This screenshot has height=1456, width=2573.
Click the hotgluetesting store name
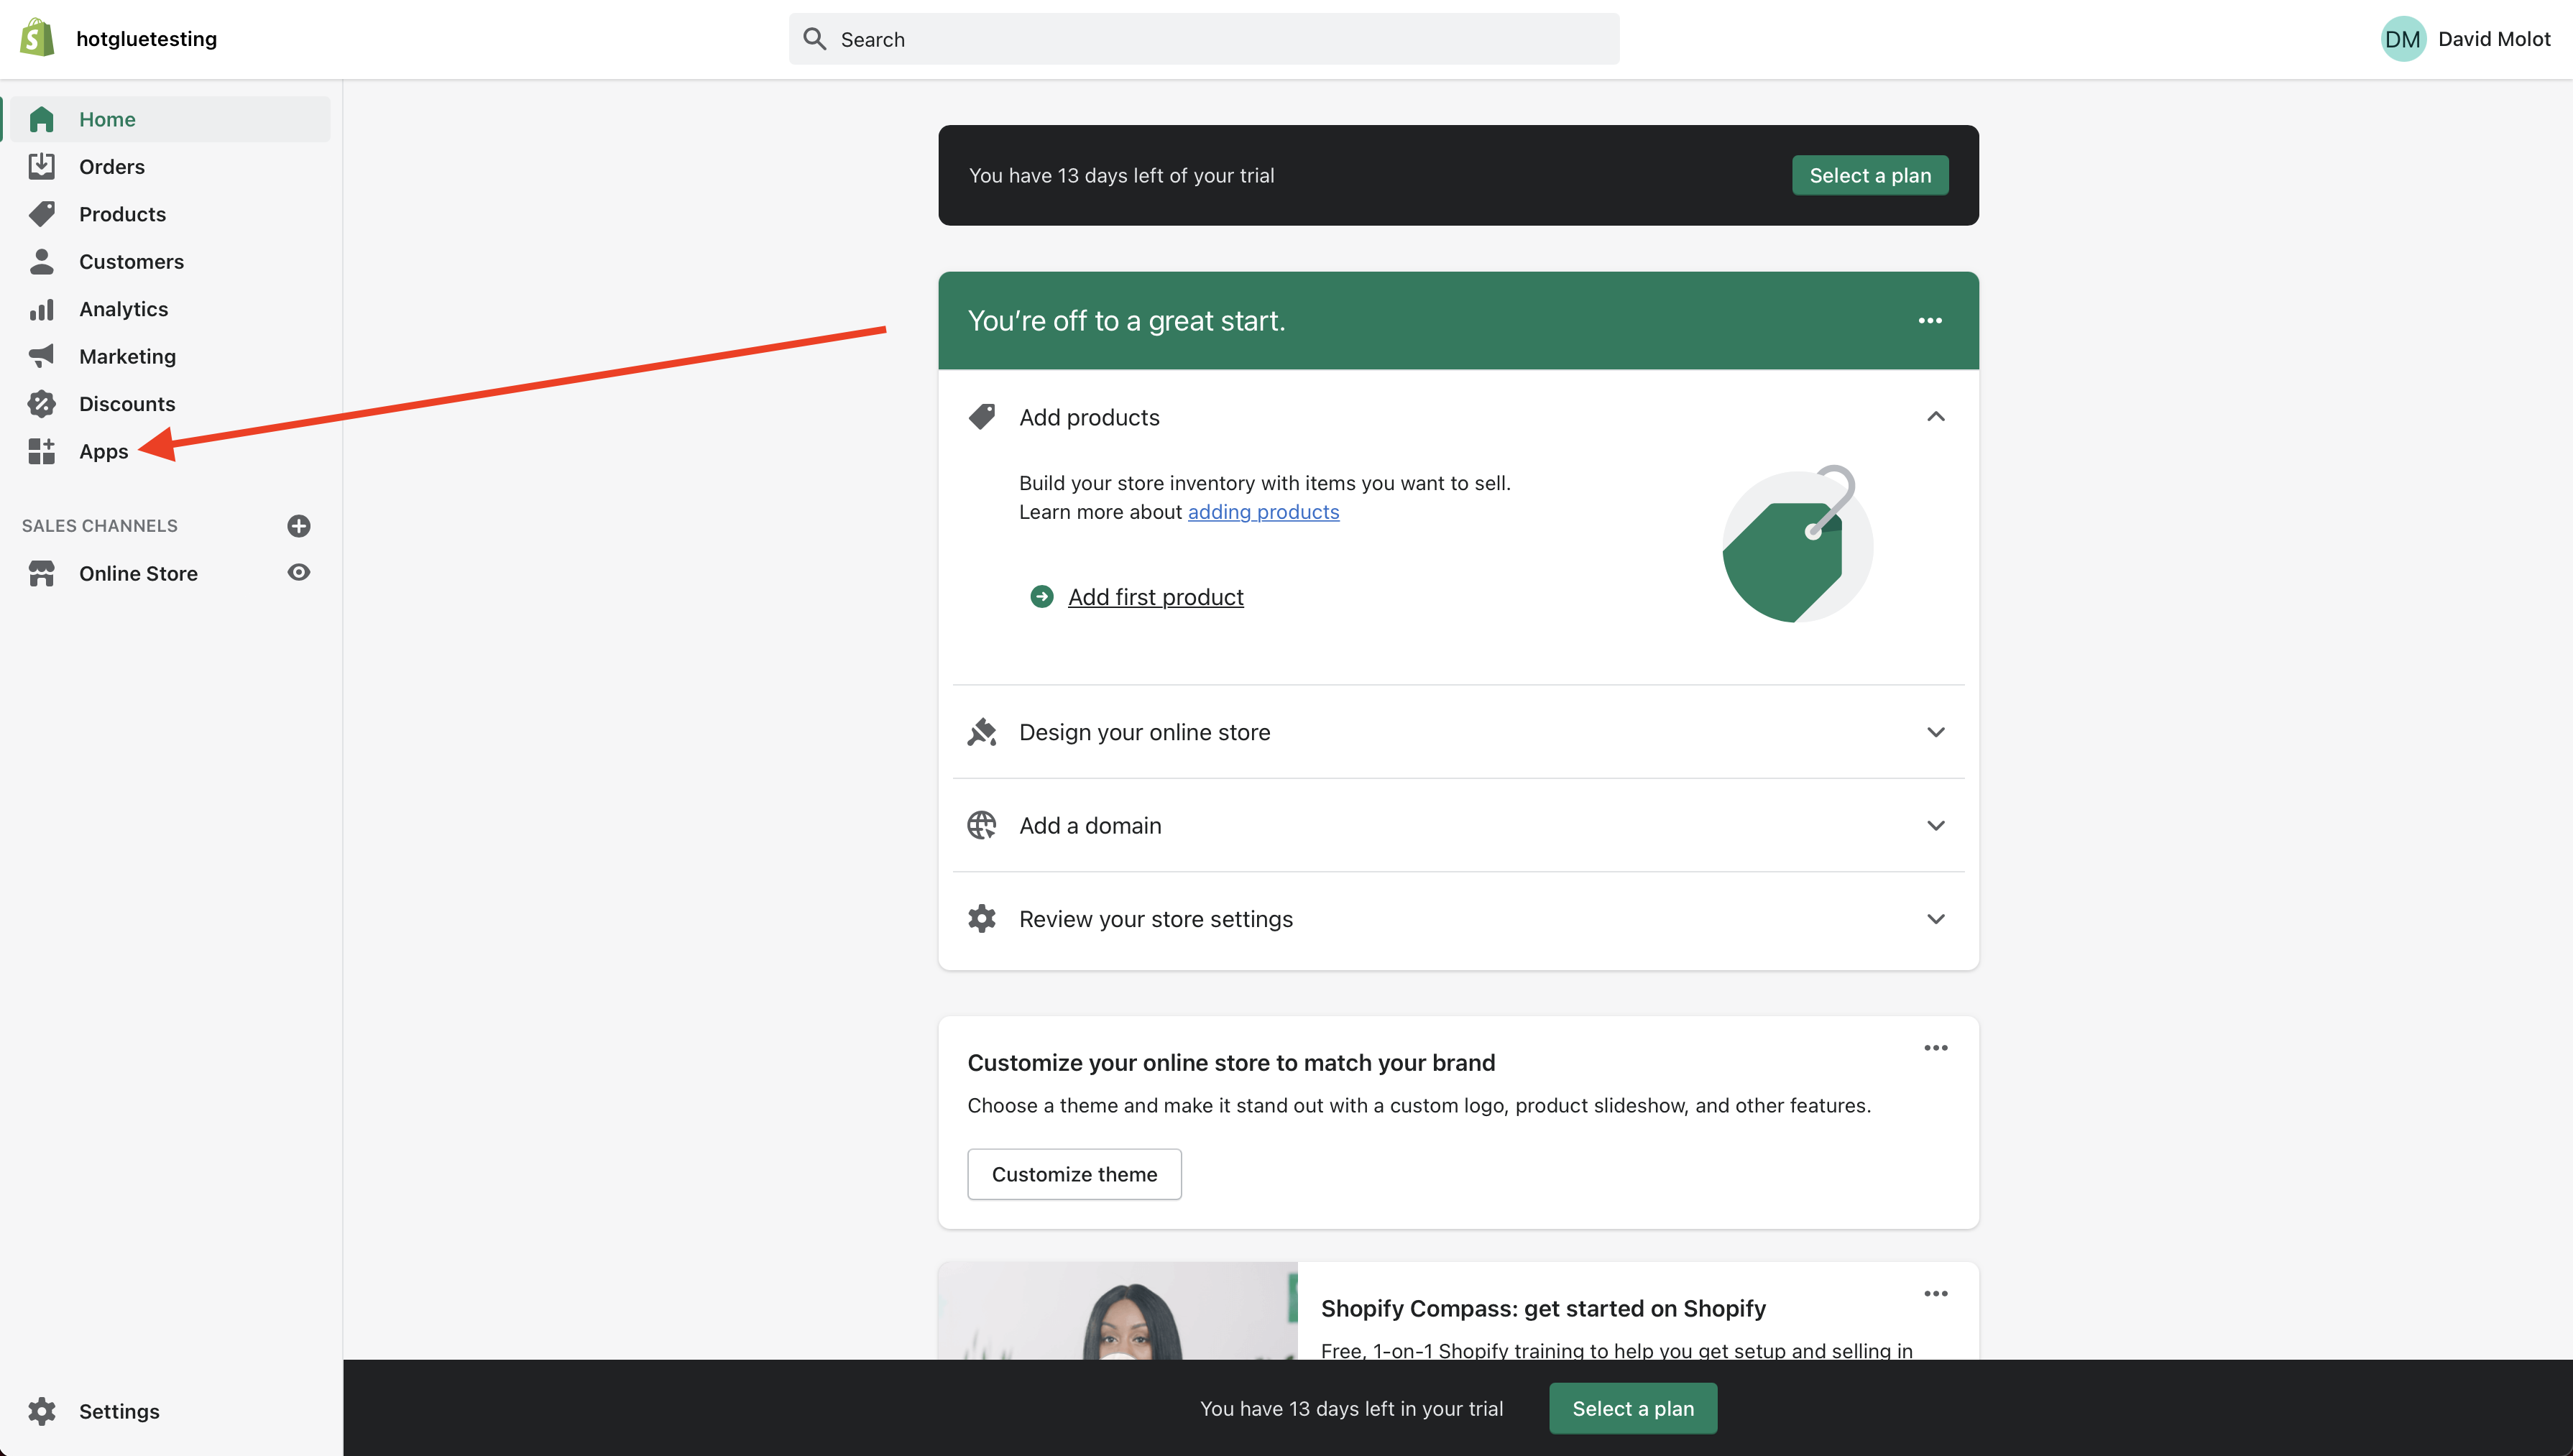tap(146, 39)
